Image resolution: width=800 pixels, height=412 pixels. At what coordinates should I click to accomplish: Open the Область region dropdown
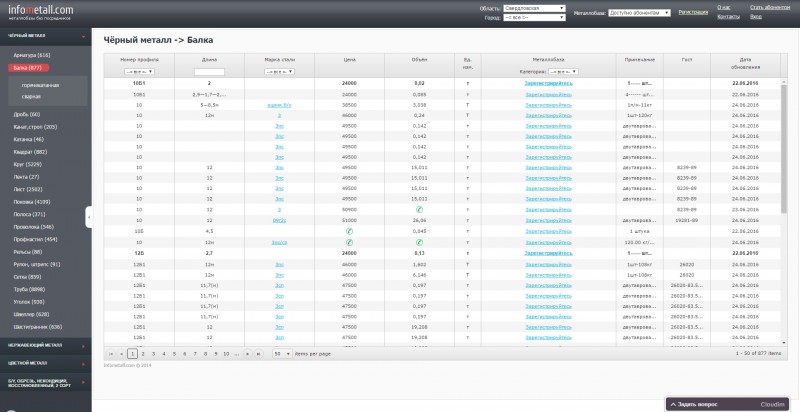[x=534, y=8]
